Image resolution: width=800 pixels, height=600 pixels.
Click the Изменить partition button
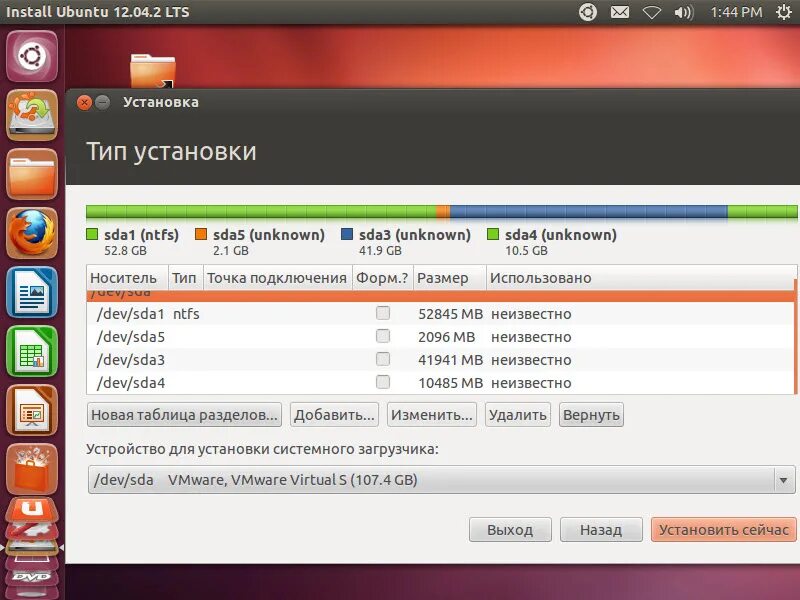[432, 415]
